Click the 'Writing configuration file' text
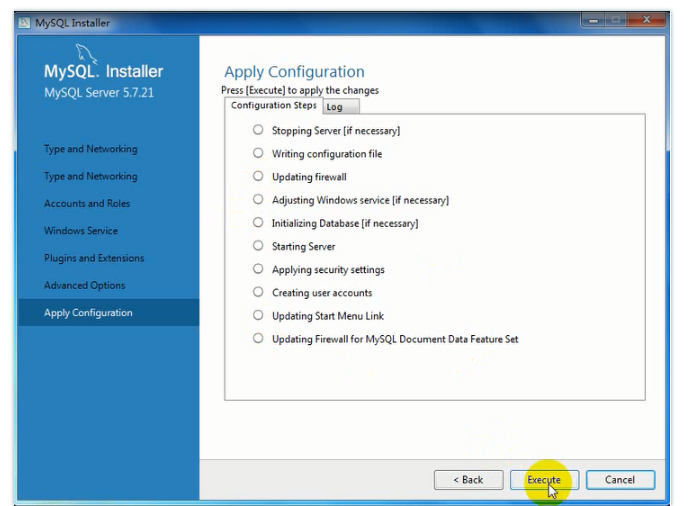 pyautogui.click(x=327, y=154)
